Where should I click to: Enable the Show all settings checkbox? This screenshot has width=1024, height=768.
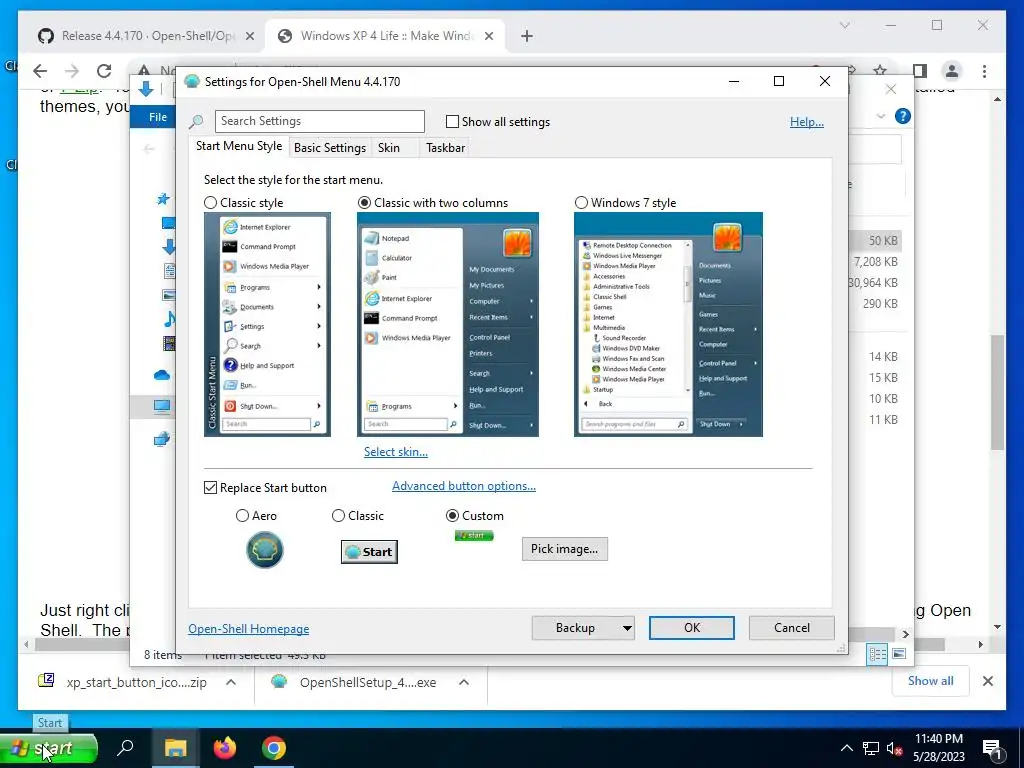[452, 122]
